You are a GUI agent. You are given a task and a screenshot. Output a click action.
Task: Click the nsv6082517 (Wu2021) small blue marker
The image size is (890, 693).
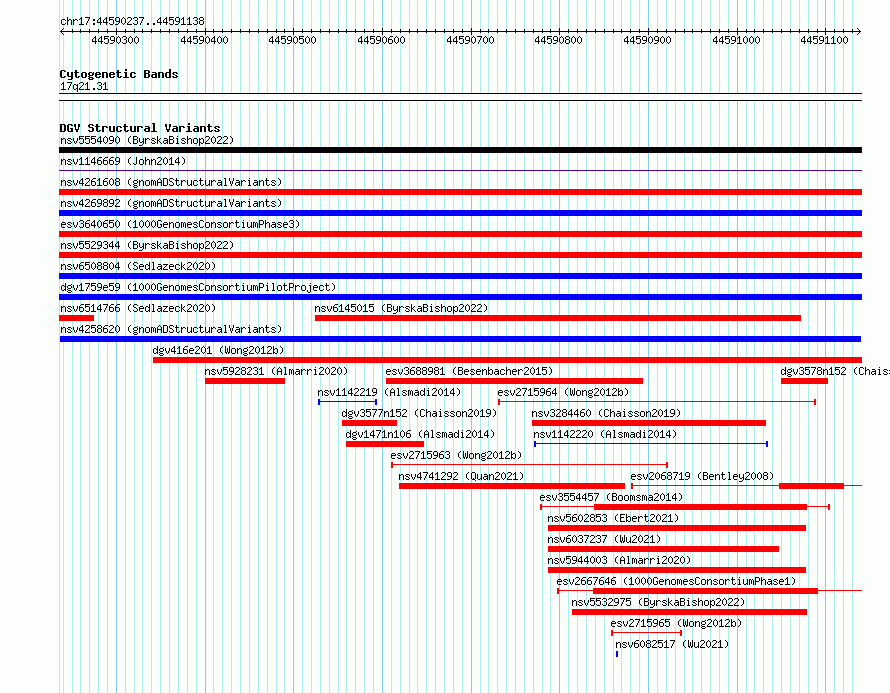pos(617,654)
